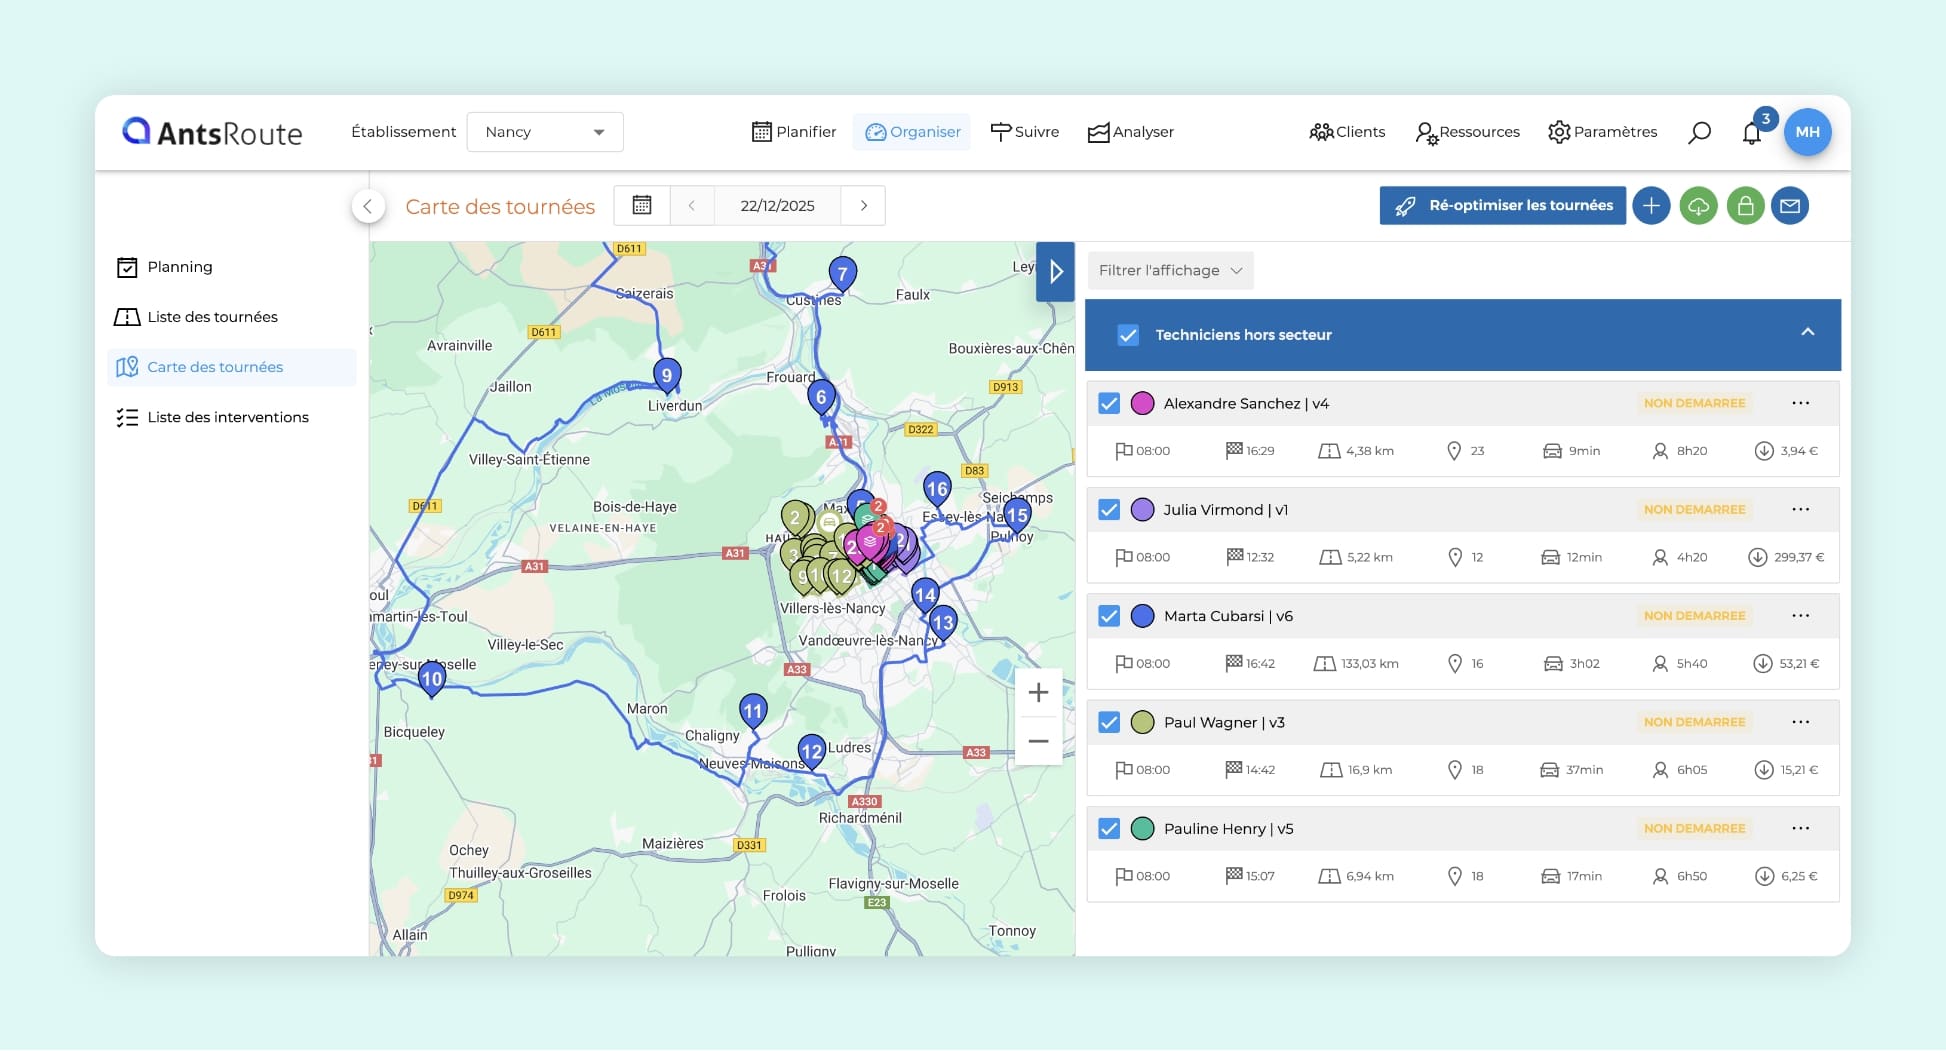The width and height of the screenshot is (1946, 1051).
Task: Go to next day arrow
Action: (x=864, y=205)
